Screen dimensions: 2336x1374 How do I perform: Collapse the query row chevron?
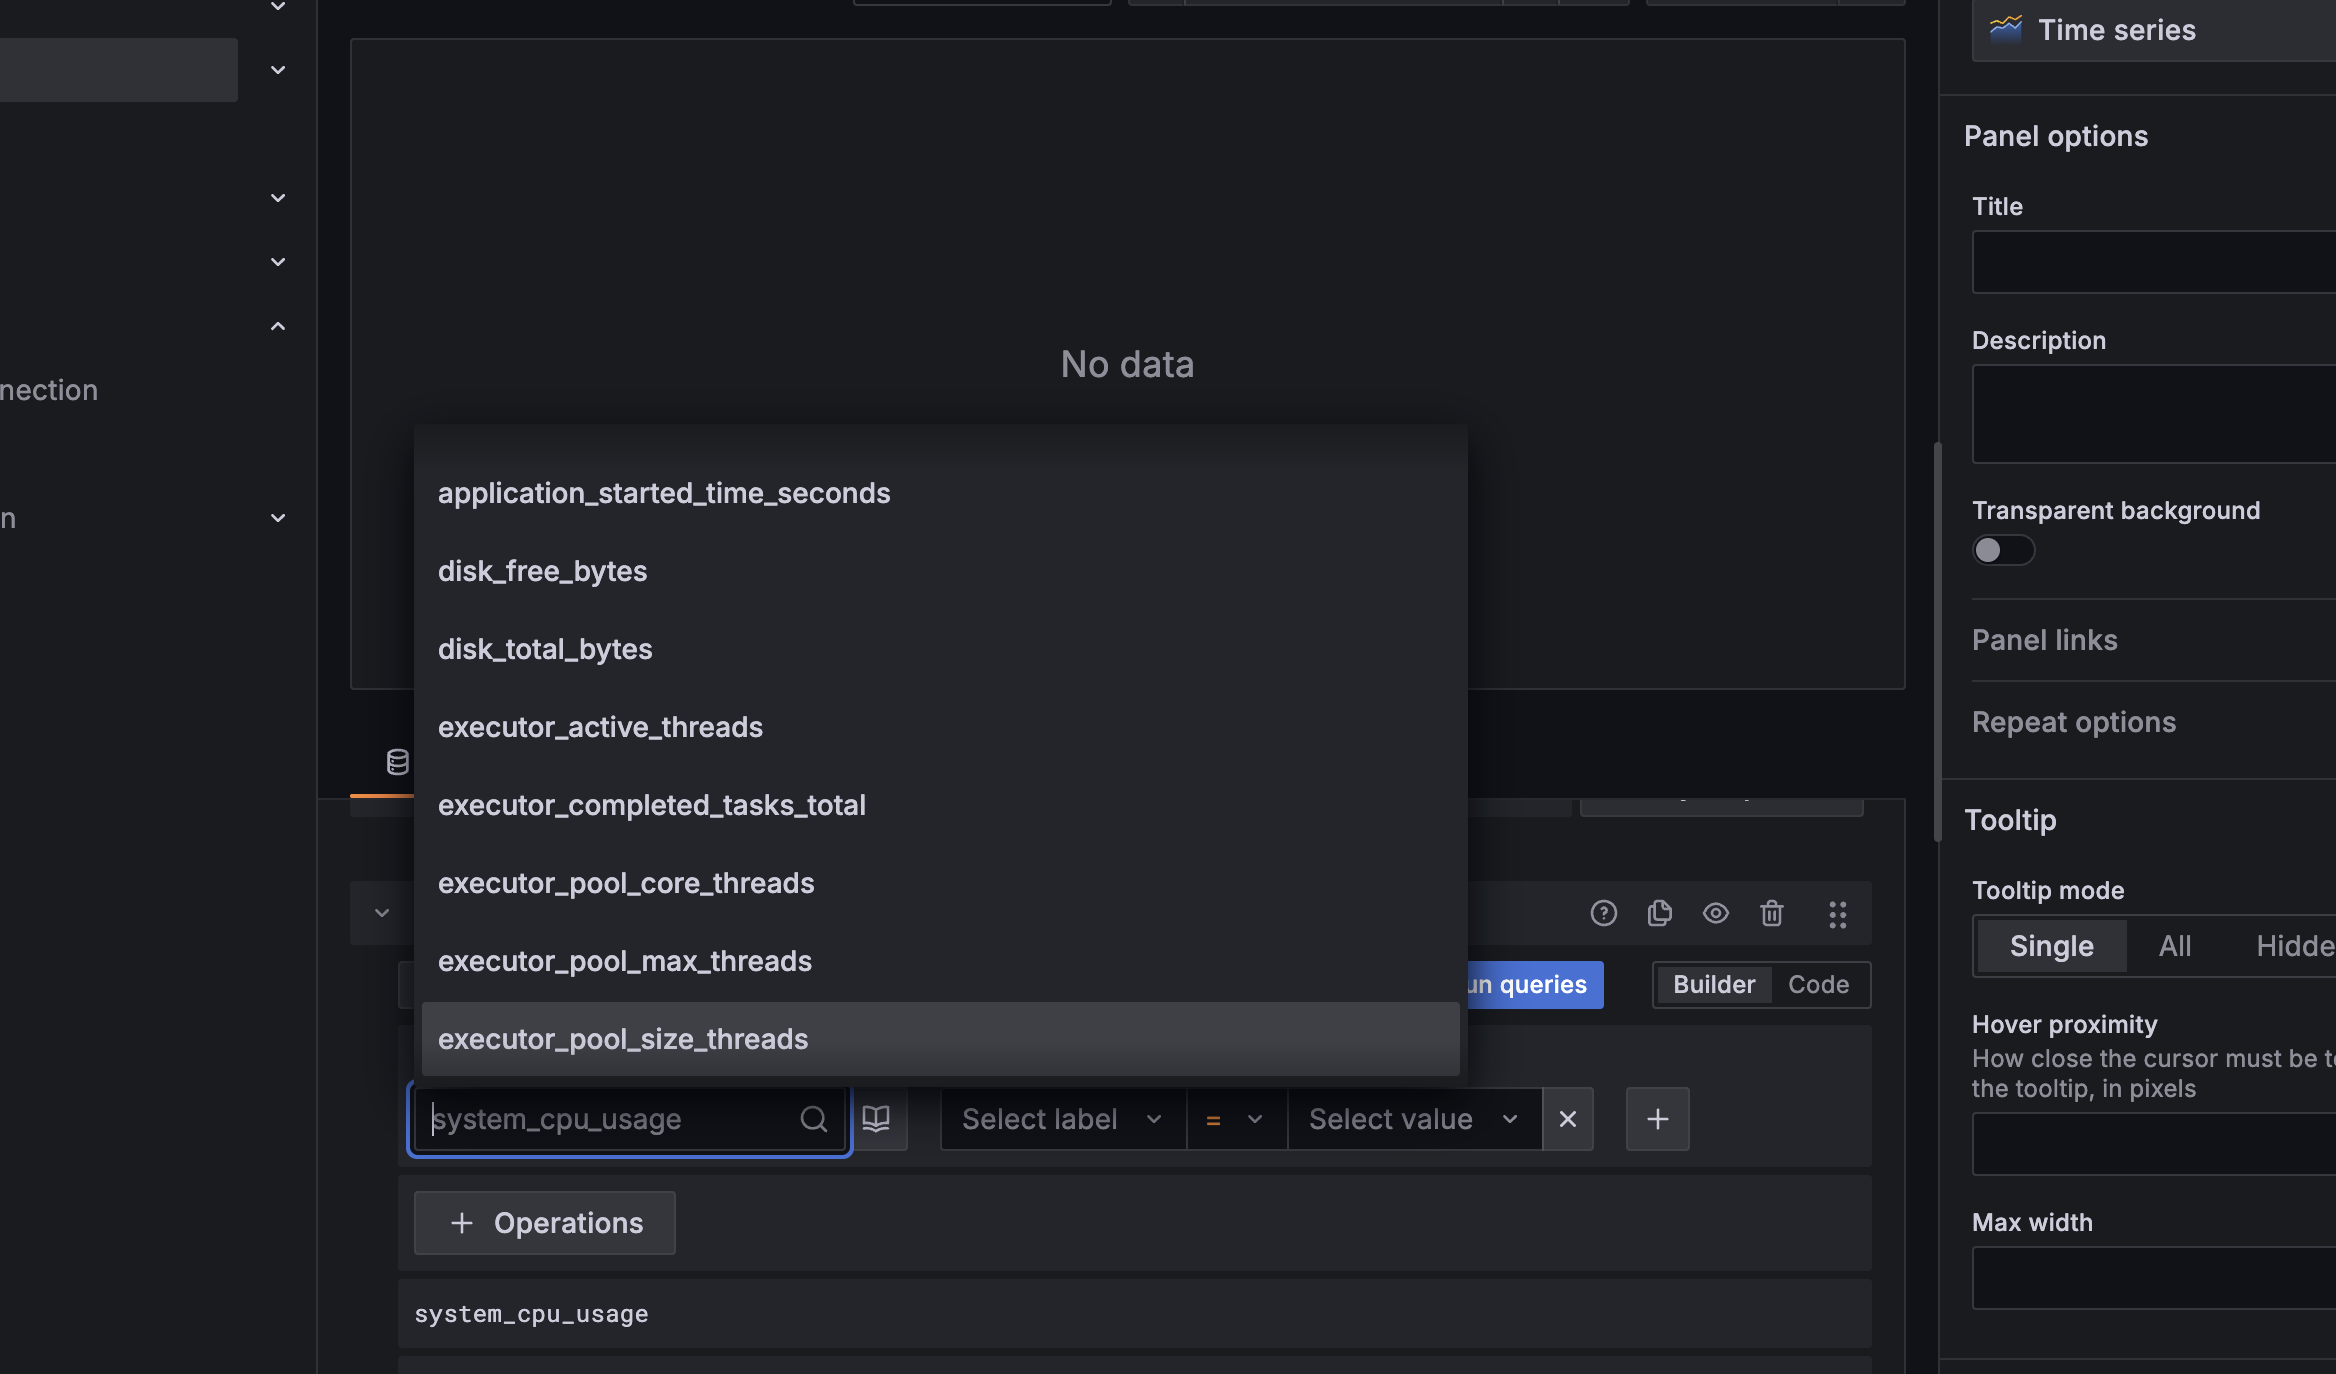382,913
